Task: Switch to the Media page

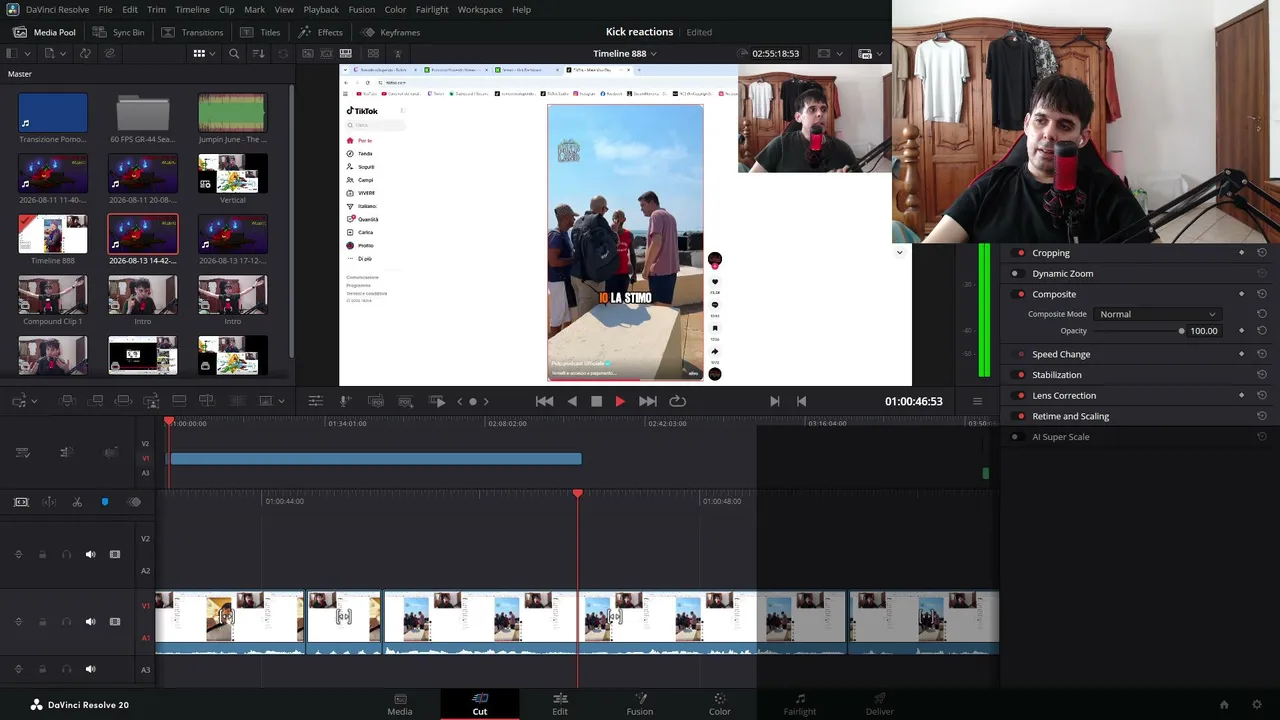Action: pos(400,704)
